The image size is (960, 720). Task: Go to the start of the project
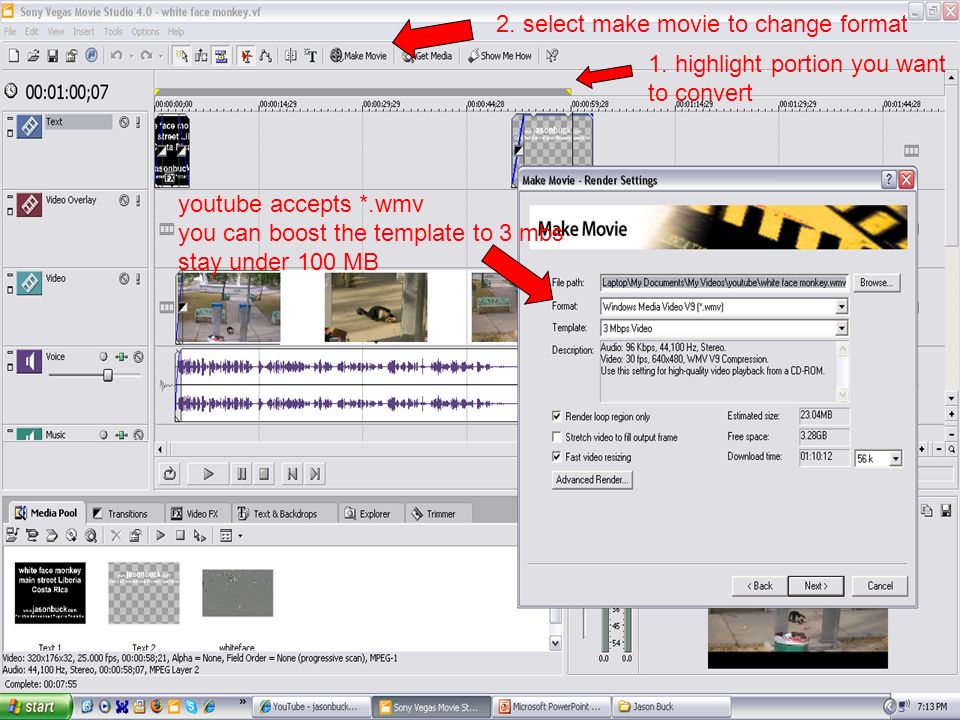[x=292, y=473]
